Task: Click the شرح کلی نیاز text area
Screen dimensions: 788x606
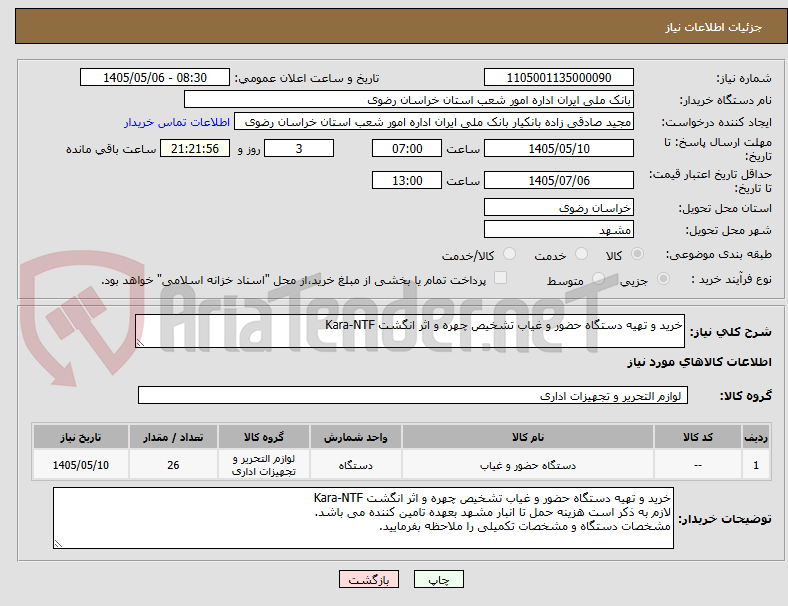Action: pos(410,331)
